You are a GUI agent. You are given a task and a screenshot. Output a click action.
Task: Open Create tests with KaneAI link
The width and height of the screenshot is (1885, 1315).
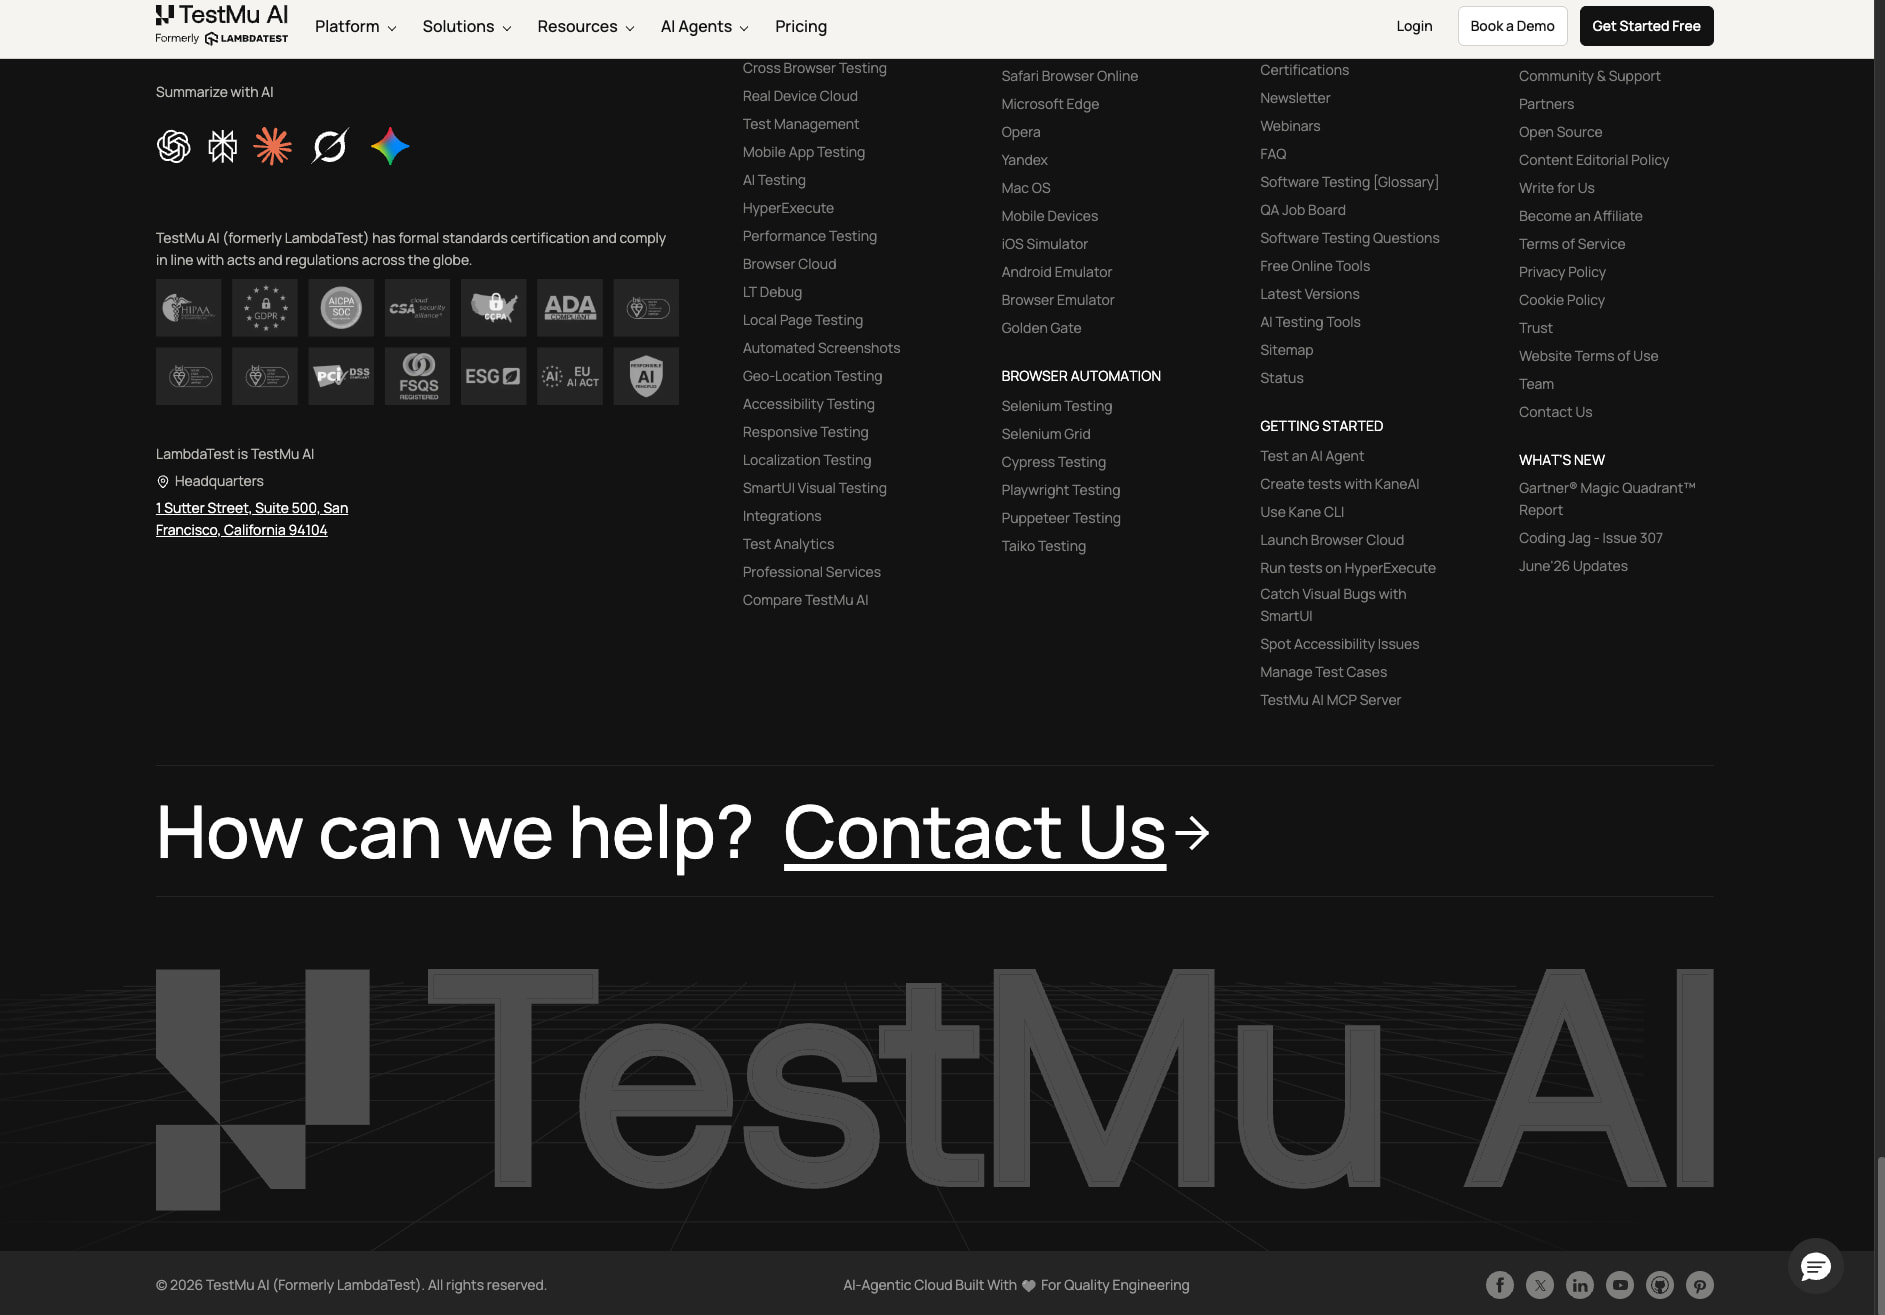pos(1339,484)
